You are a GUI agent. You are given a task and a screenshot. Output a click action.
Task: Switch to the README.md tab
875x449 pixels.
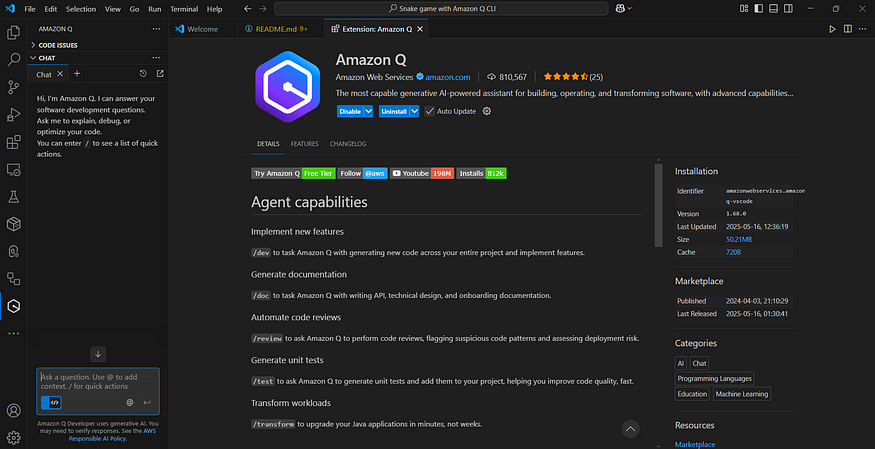[x=281, y=29]
